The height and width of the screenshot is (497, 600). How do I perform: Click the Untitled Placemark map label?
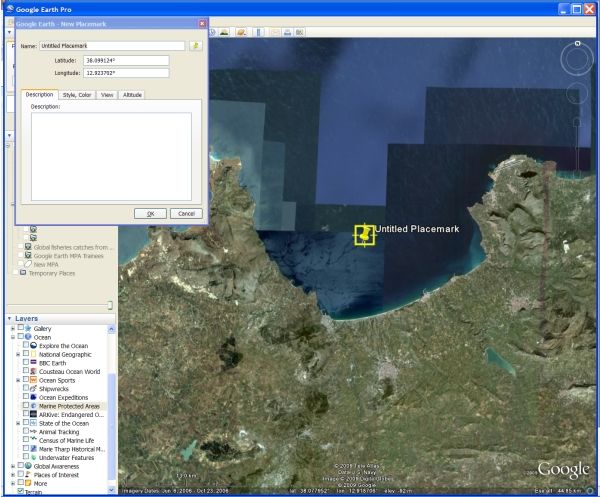[417, 229]
